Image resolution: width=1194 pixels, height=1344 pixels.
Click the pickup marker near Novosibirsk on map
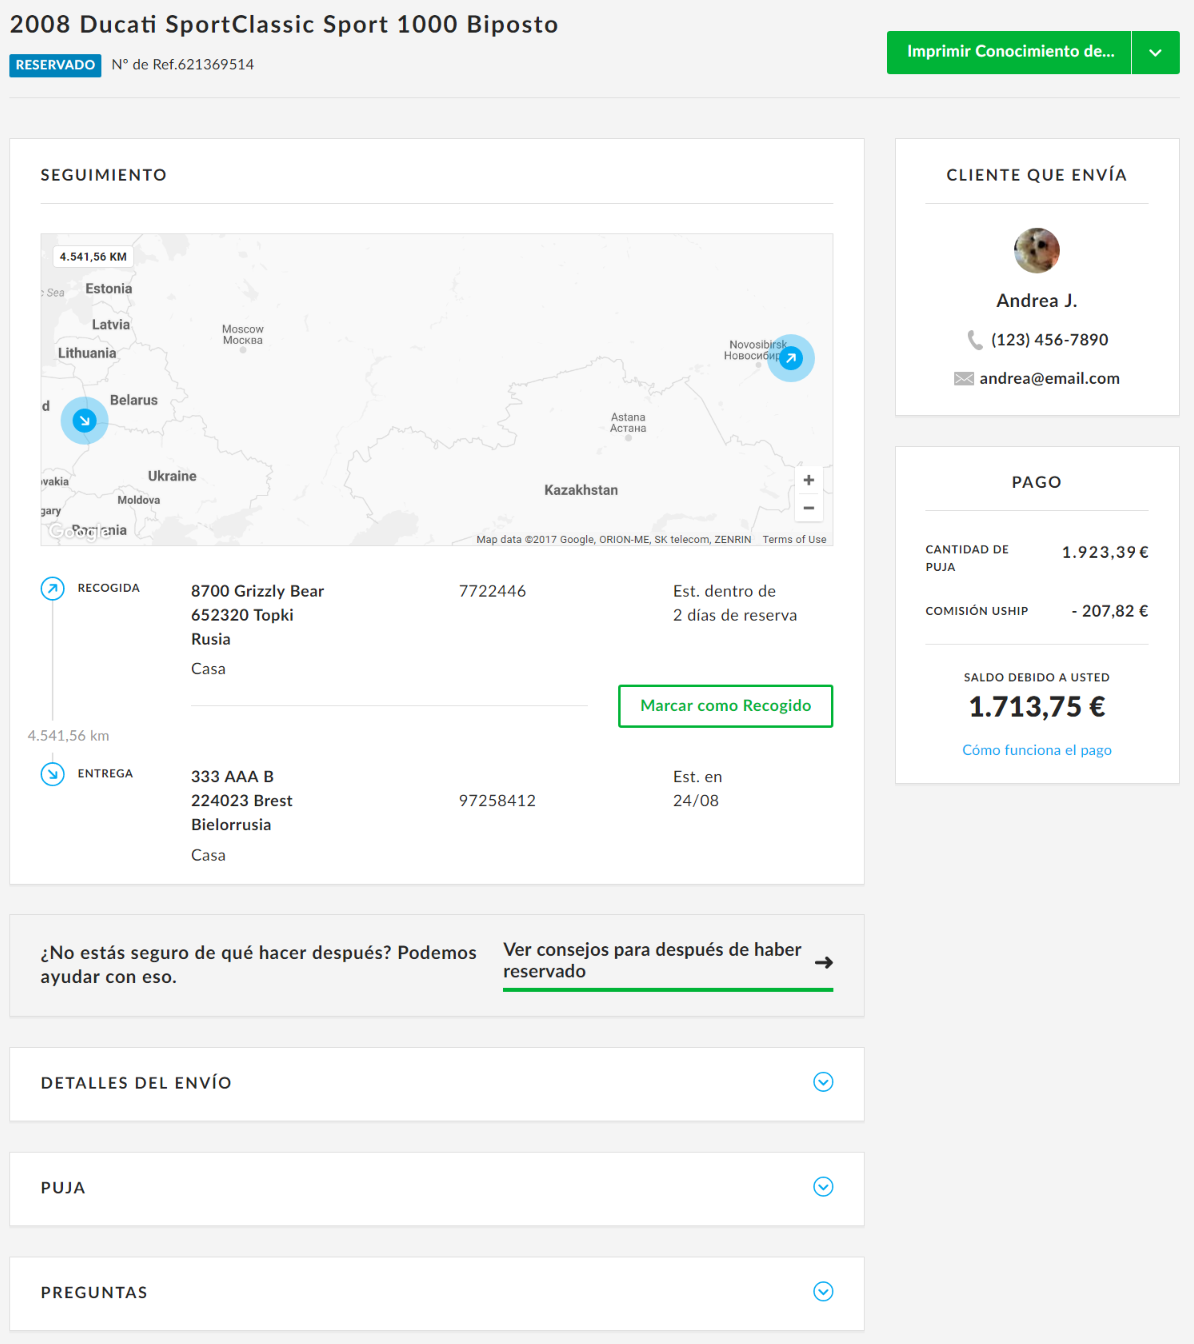791,358
